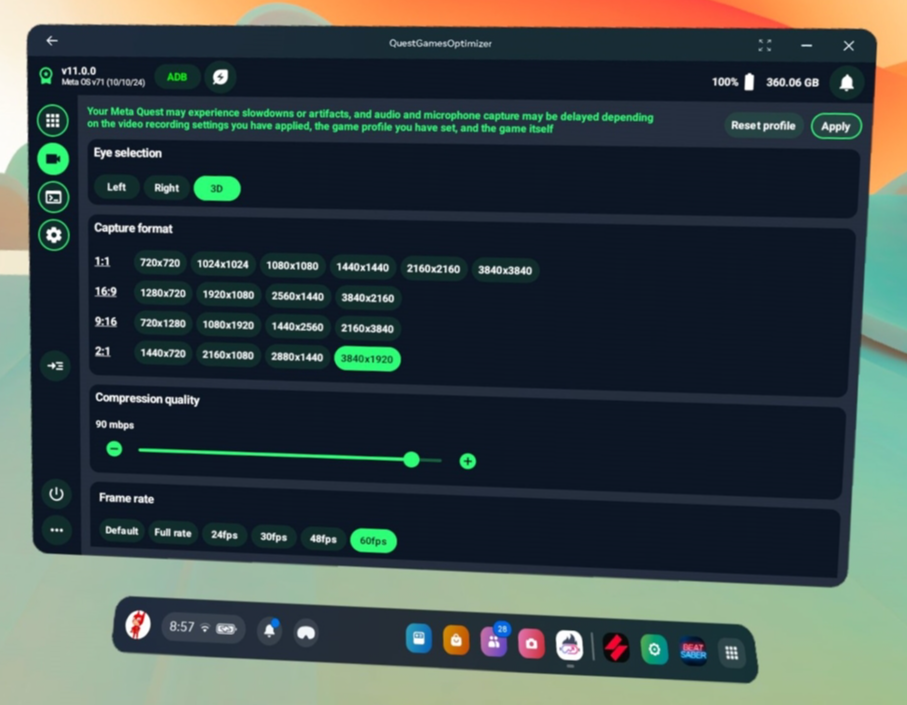Click the power icon in sidebar

click(56, 494)
